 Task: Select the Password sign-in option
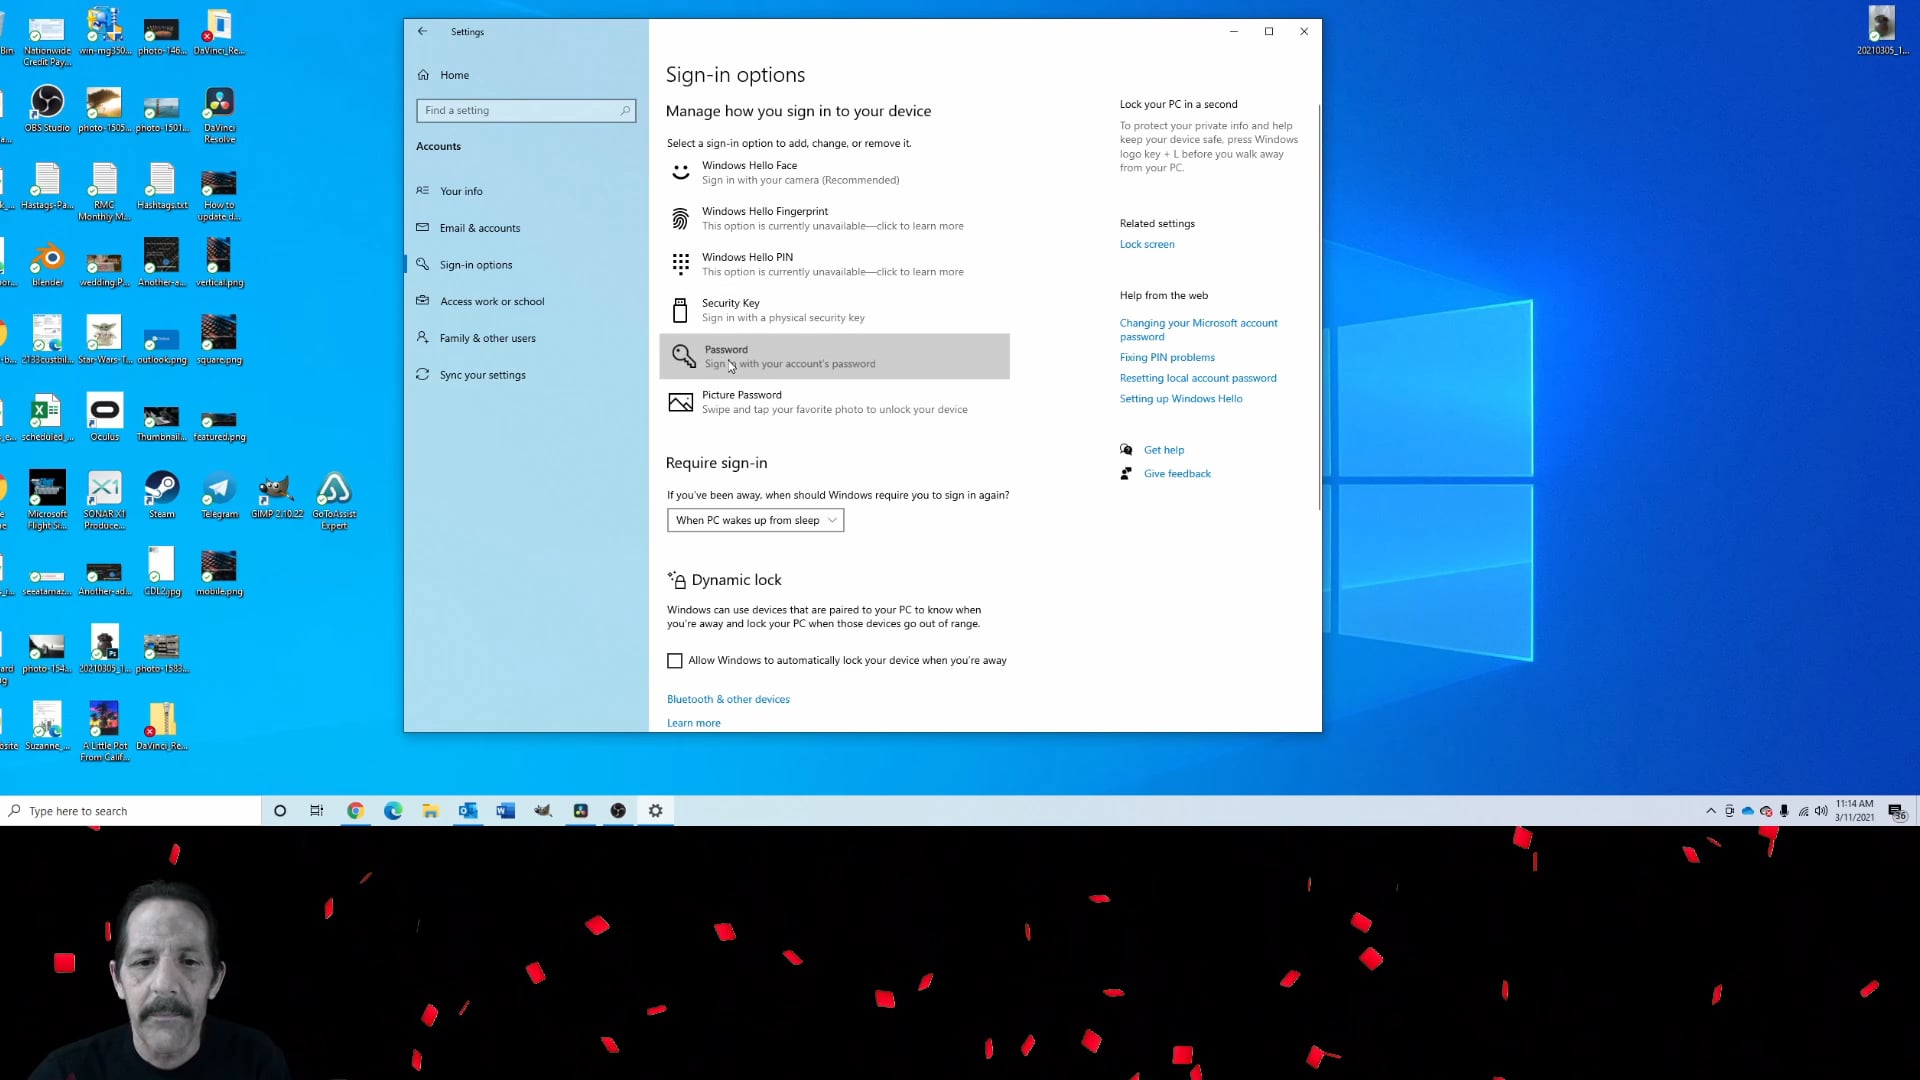(835, 356)
